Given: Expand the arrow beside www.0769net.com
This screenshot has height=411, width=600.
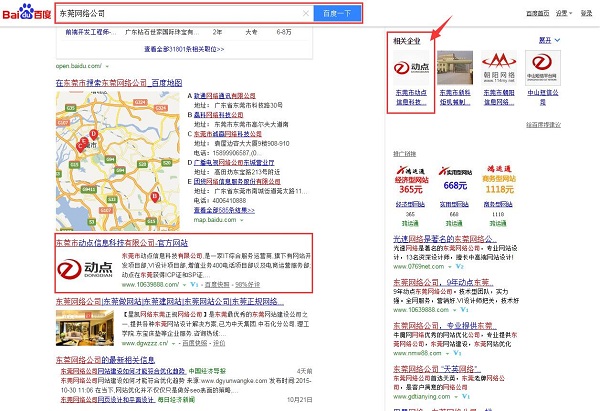Looking at the screenshot, I should pos(450,266).
